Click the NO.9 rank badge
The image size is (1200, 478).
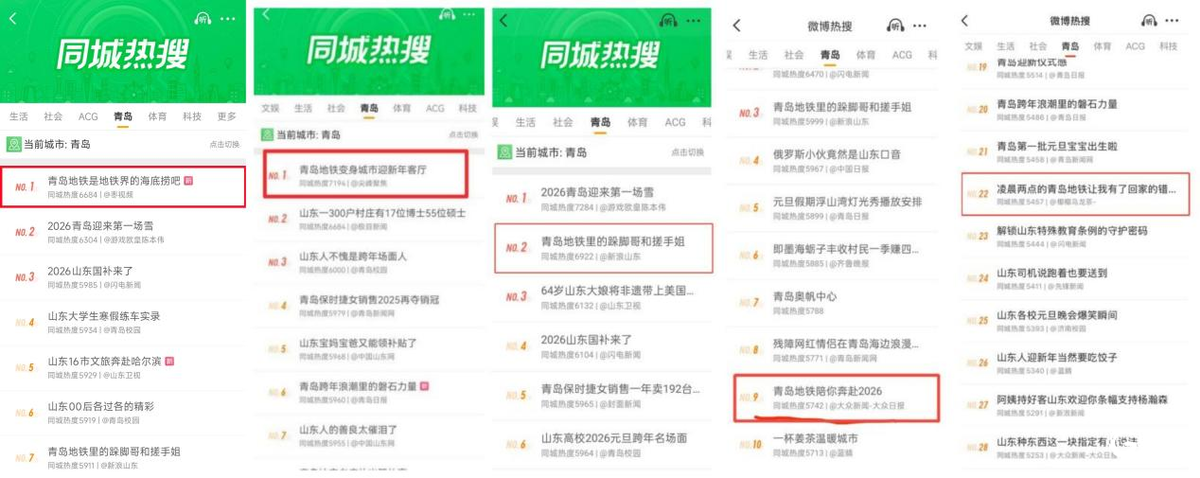[x=749, y=397]
